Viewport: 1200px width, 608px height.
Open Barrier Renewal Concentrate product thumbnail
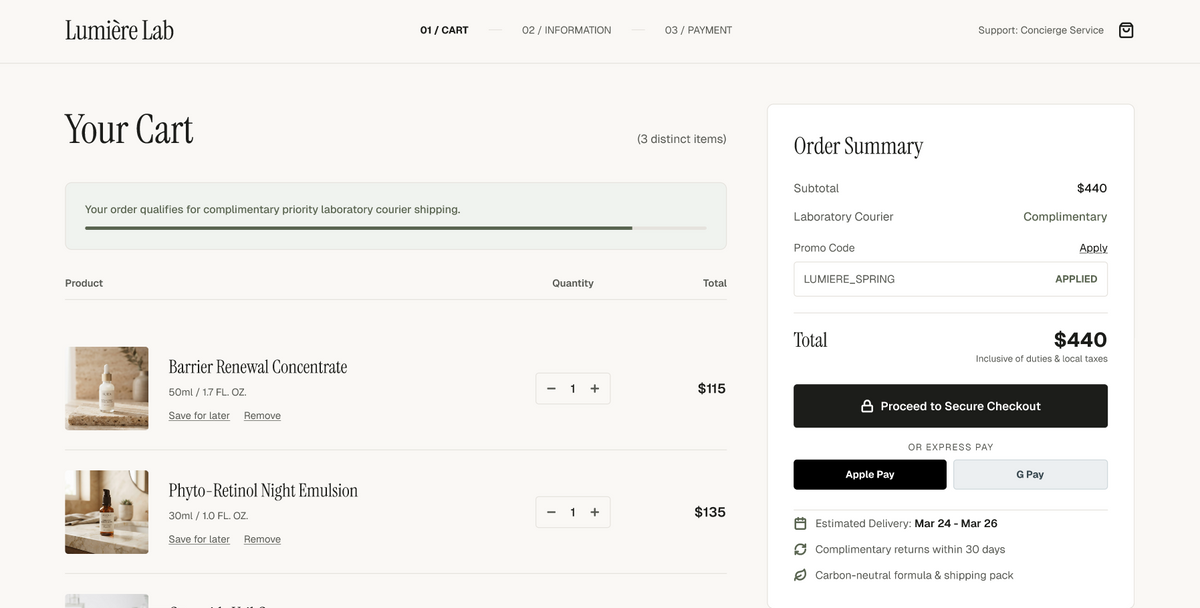click(x=107, y=388)
